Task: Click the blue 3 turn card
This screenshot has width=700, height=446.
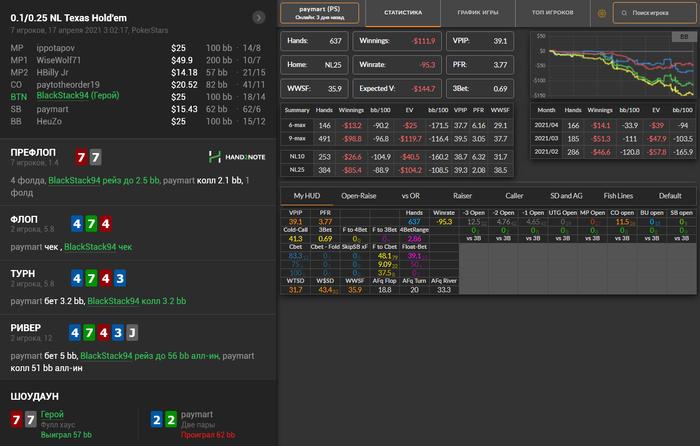Action: [120, 279]
